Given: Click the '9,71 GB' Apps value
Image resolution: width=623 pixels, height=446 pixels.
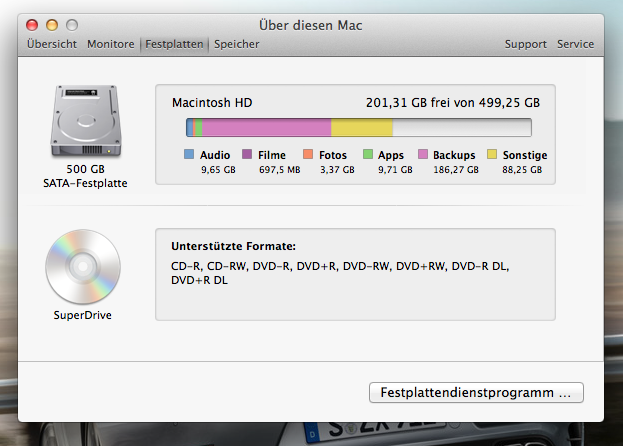Looking at the screenshot, I should click(x=395, y=170).
